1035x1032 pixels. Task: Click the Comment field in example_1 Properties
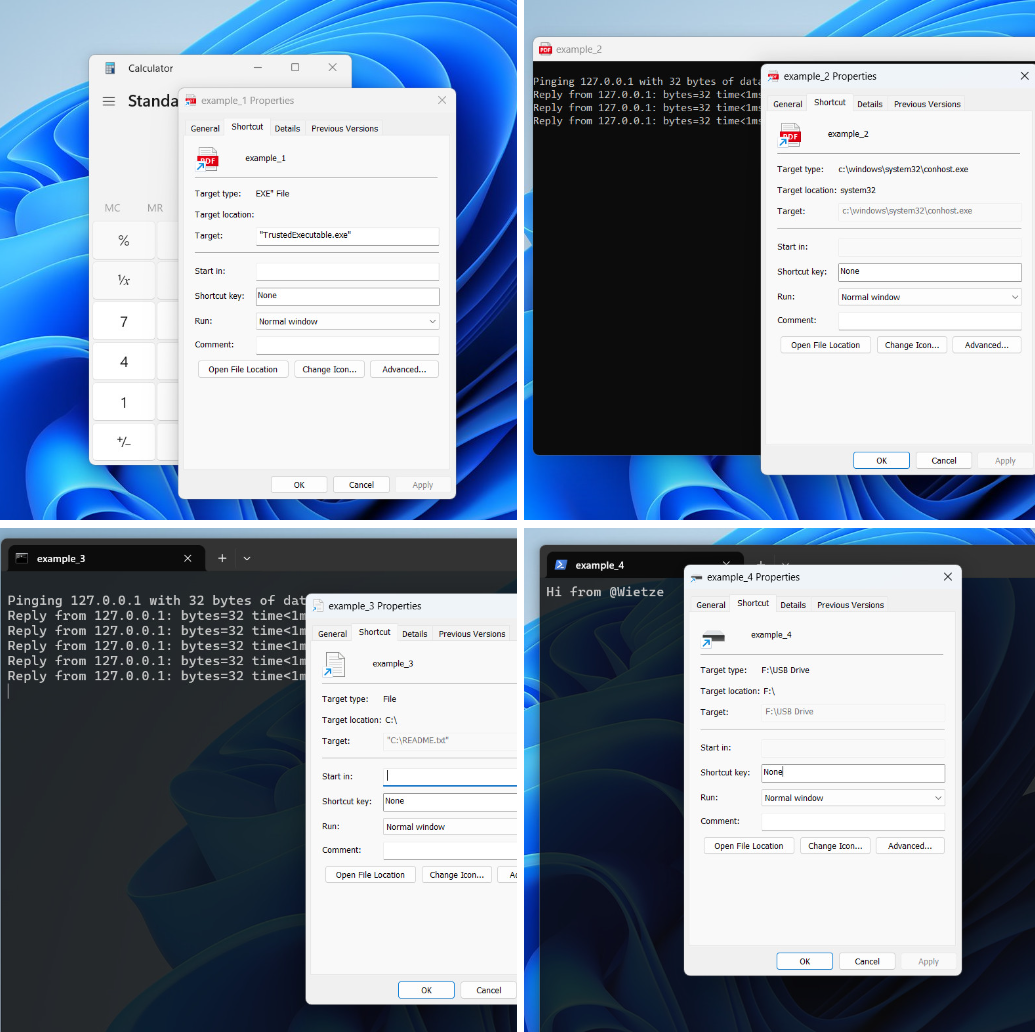click(x=347, y=344)
